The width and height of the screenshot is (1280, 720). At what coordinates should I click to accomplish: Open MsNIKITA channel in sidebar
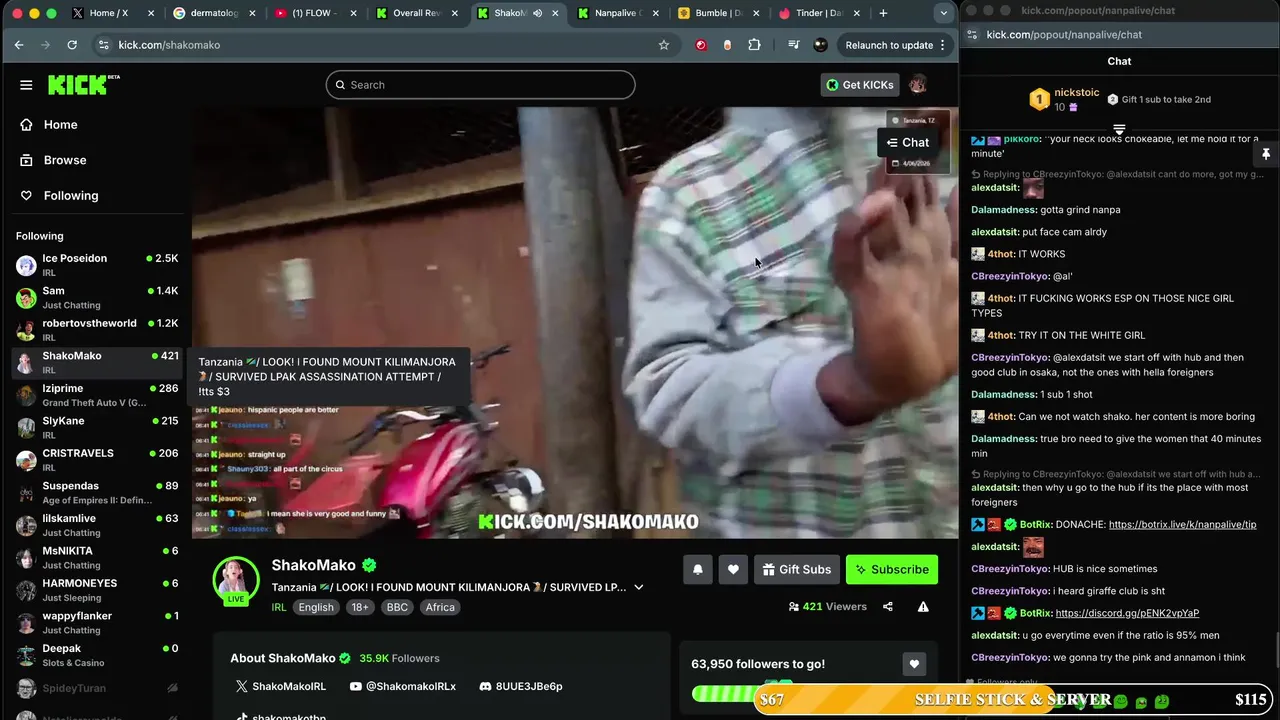point(96,557)
